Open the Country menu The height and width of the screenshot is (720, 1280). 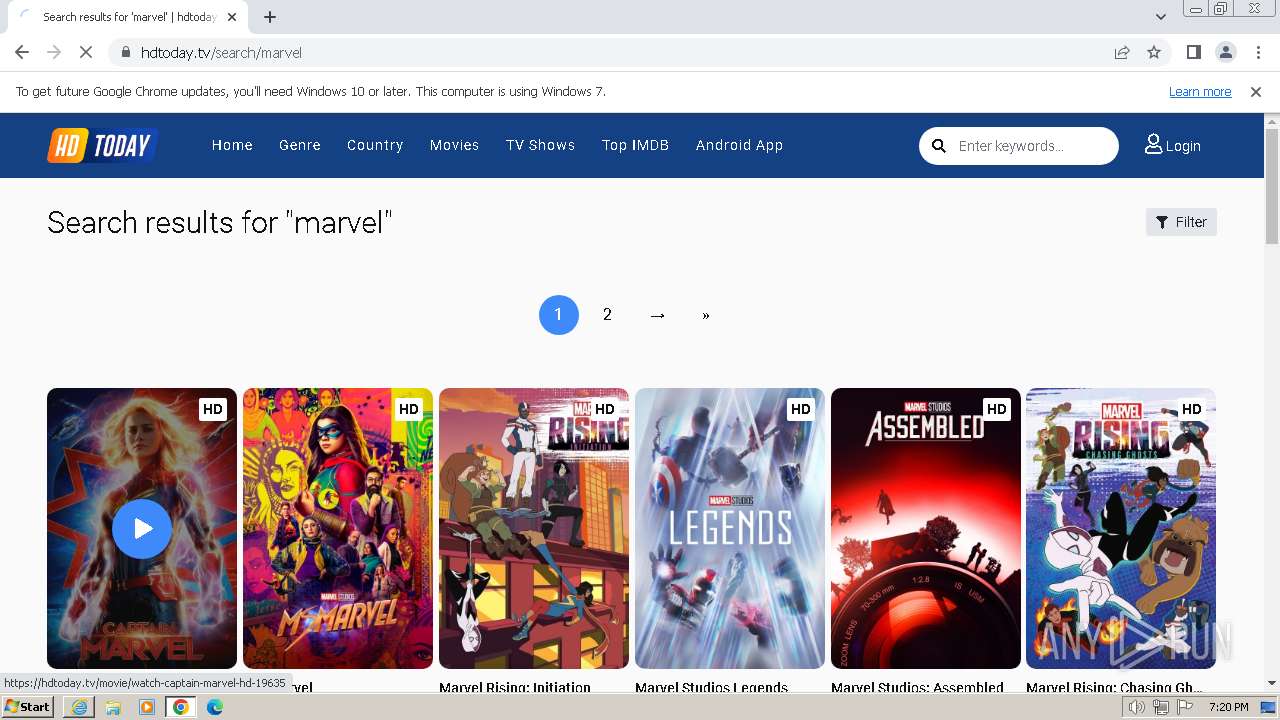pos(375,145)
